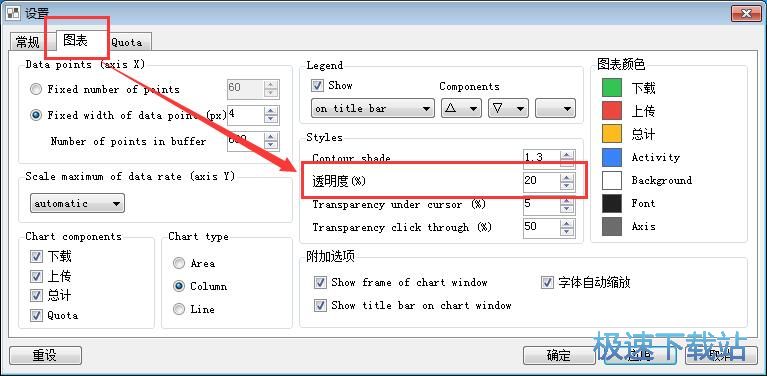Viewport: 767px width, 376px height.
Task: Expand the 'on title bar' legend dropdown
Action: pos(372,109)
